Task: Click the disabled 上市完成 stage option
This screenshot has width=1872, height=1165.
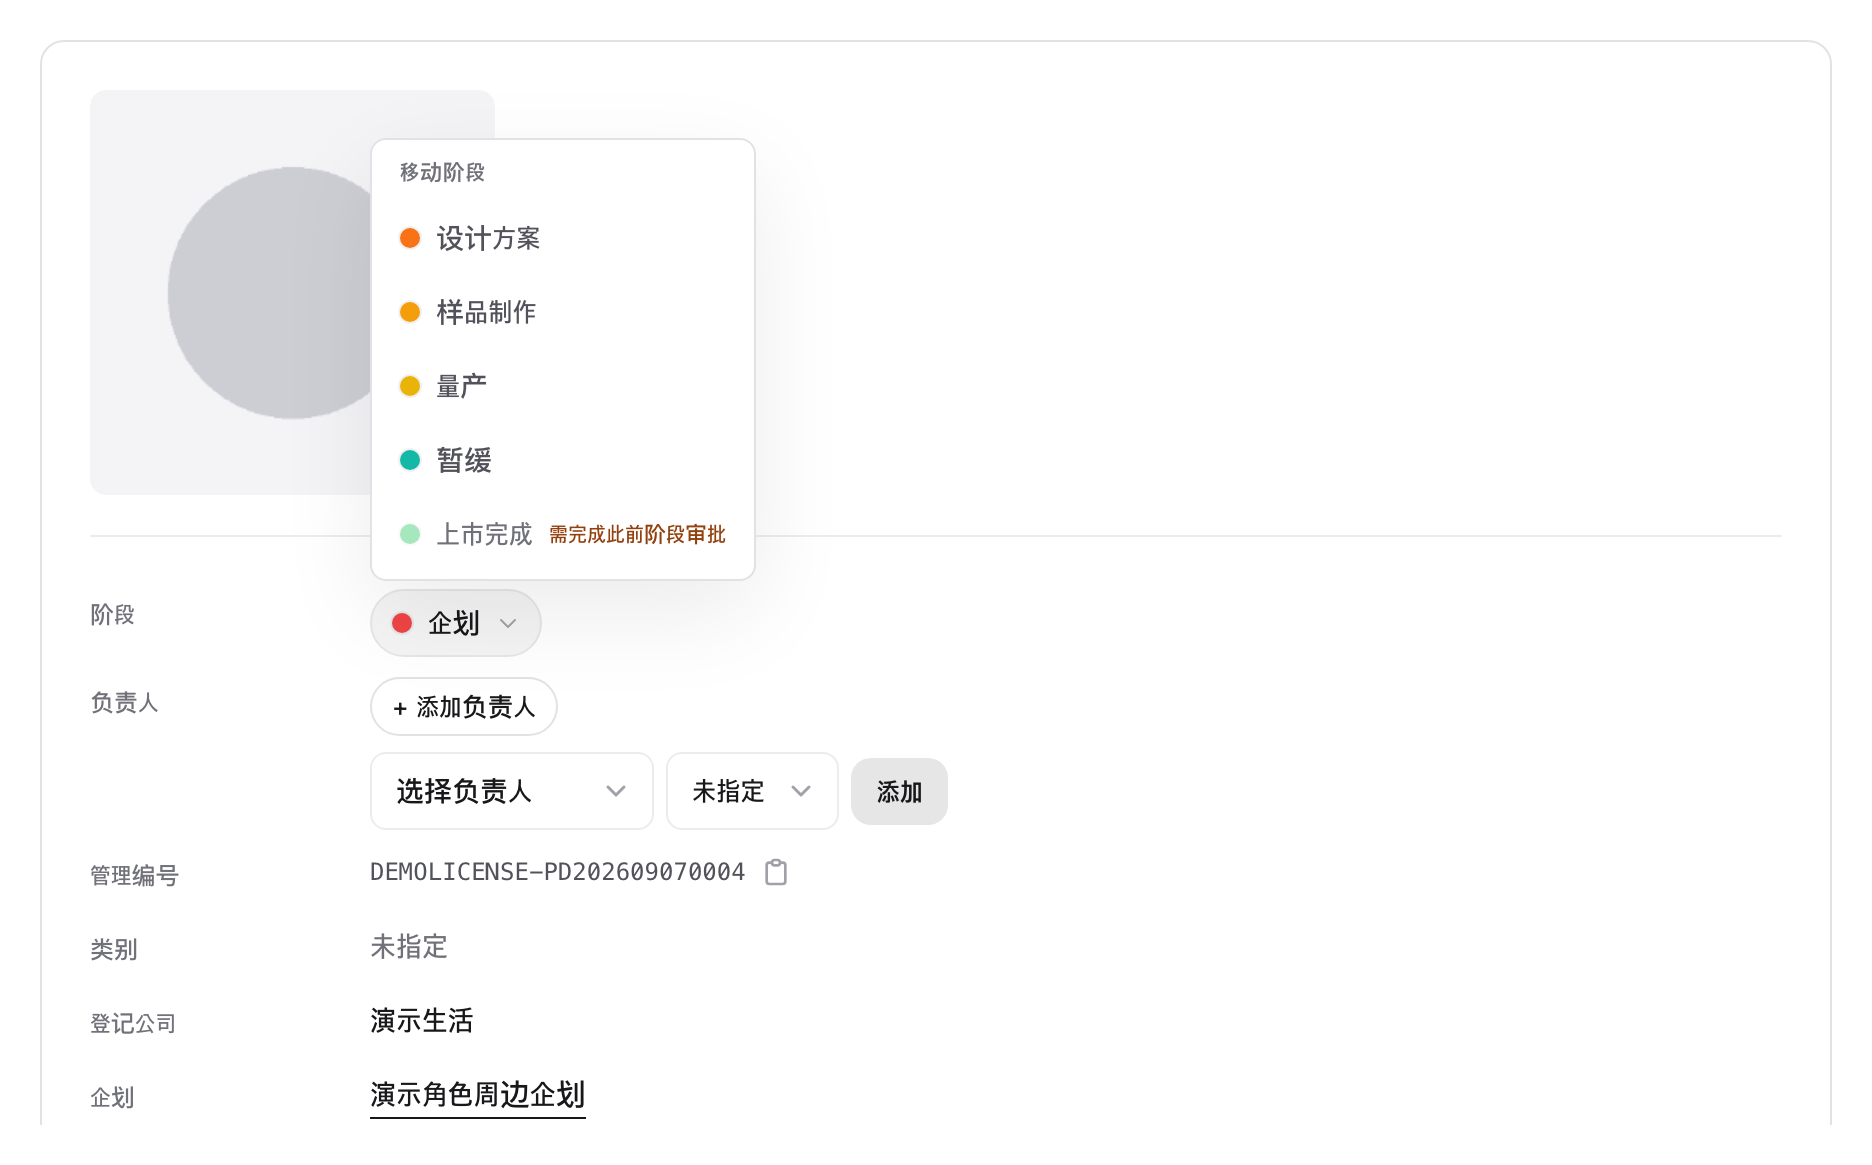Action: 562,534
